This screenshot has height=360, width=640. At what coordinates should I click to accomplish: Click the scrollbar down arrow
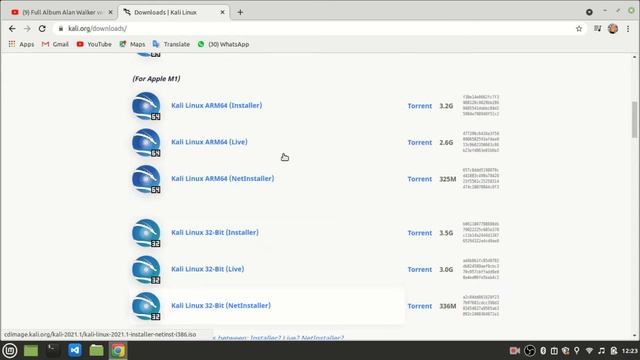634,336
